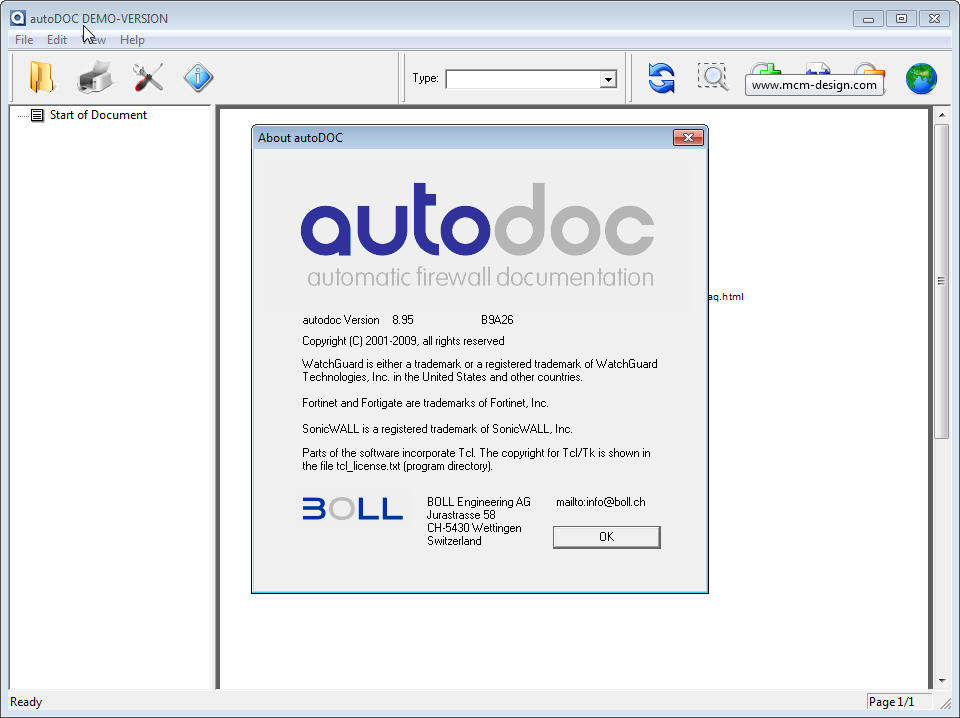The width and height of the screenshot is (960, 718).
Task: Click the blue info diamond icon
Action: coord(198,78)
